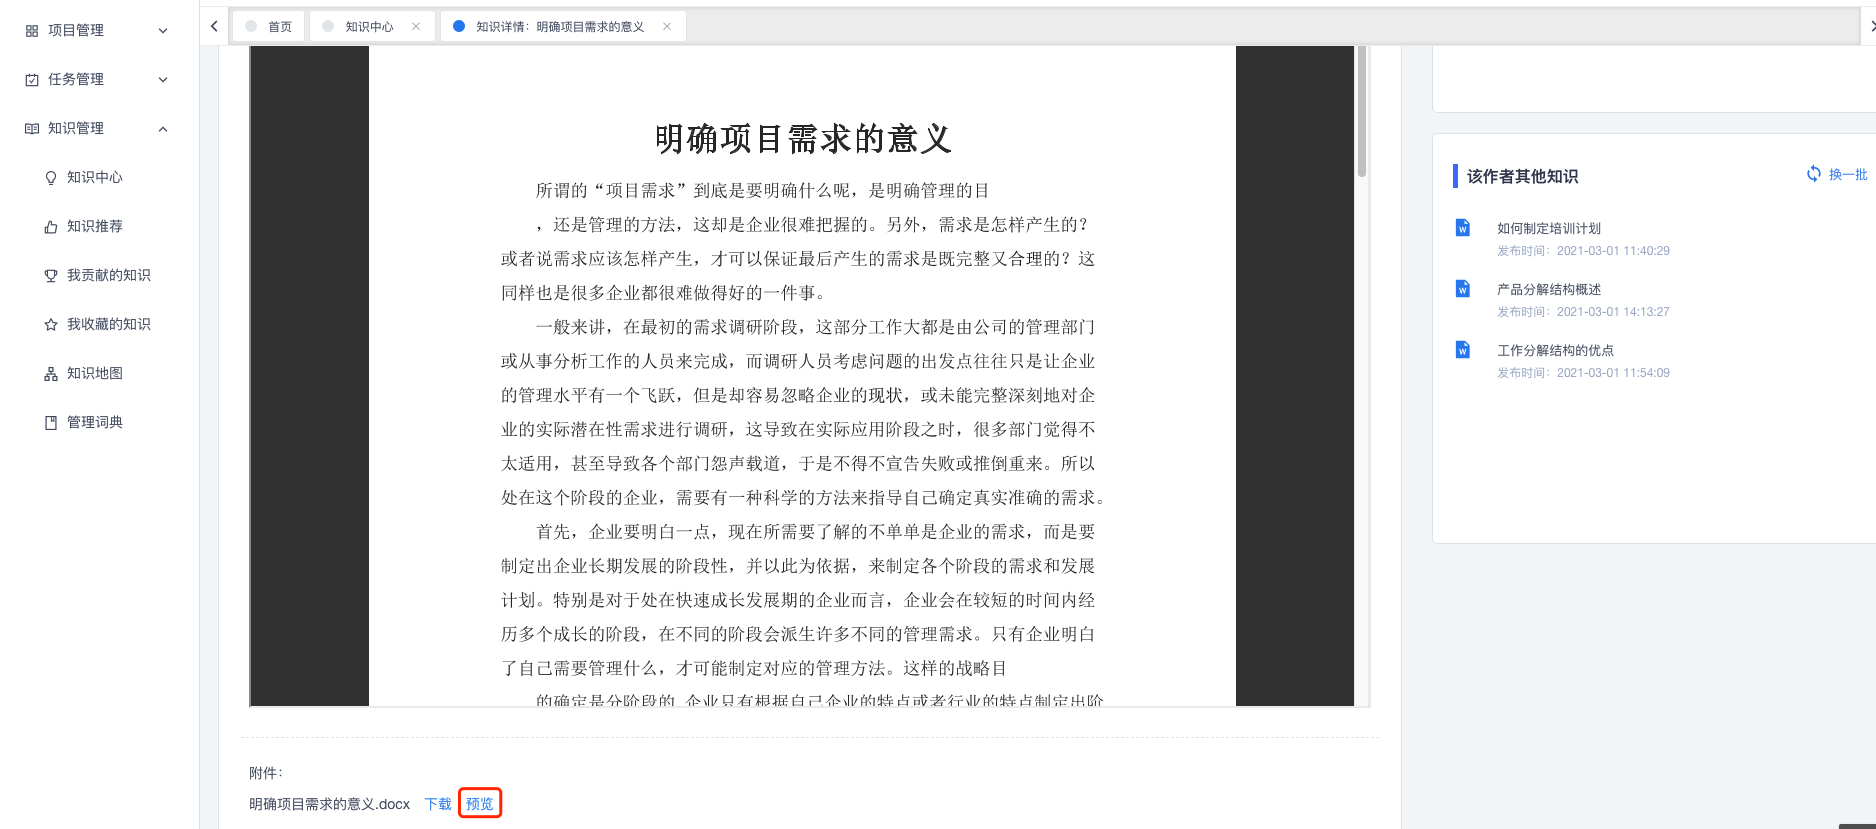Viewport: 1876px width, 829px height.
Task: Click 换一批 to refresh author's knowledge
Action: pos(1848,174)
